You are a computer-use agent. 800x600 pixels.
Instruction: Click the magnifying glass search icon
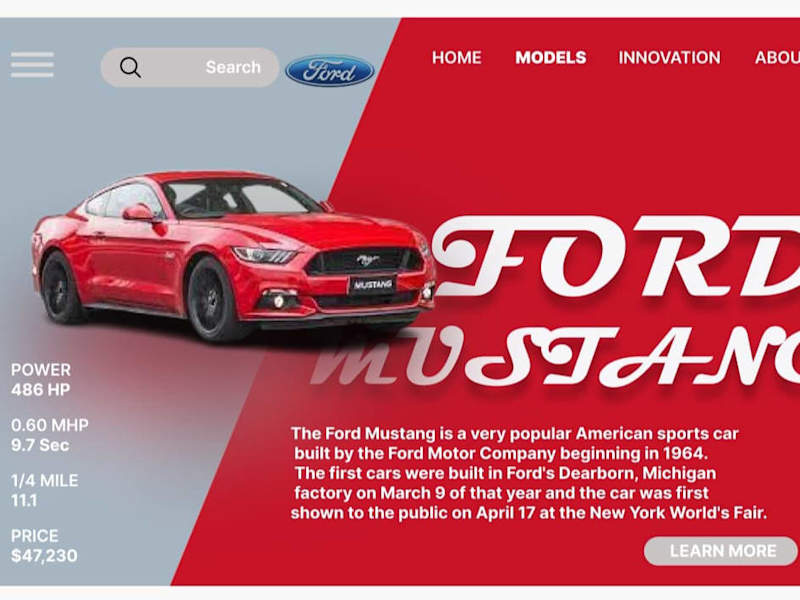click(130, 67)
